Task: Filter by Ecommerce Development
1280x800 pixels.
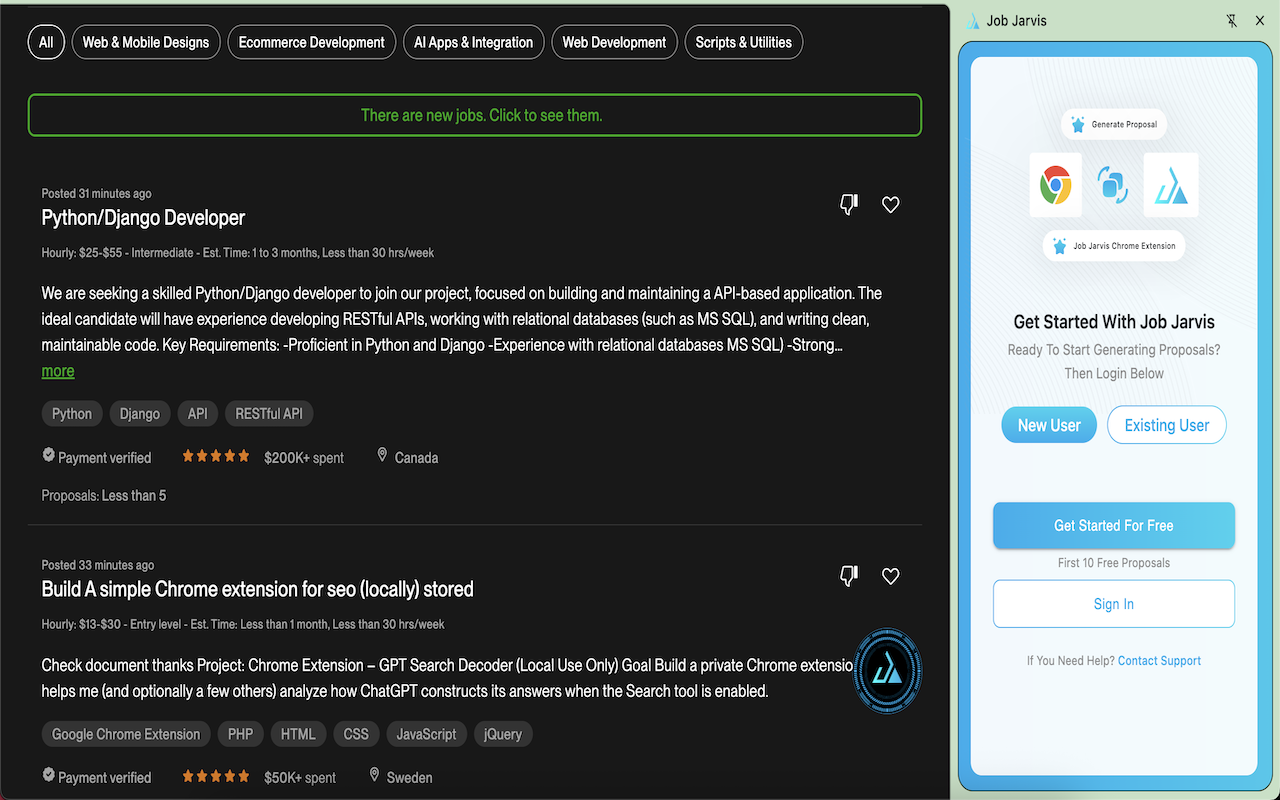Action: pos(312,42)
